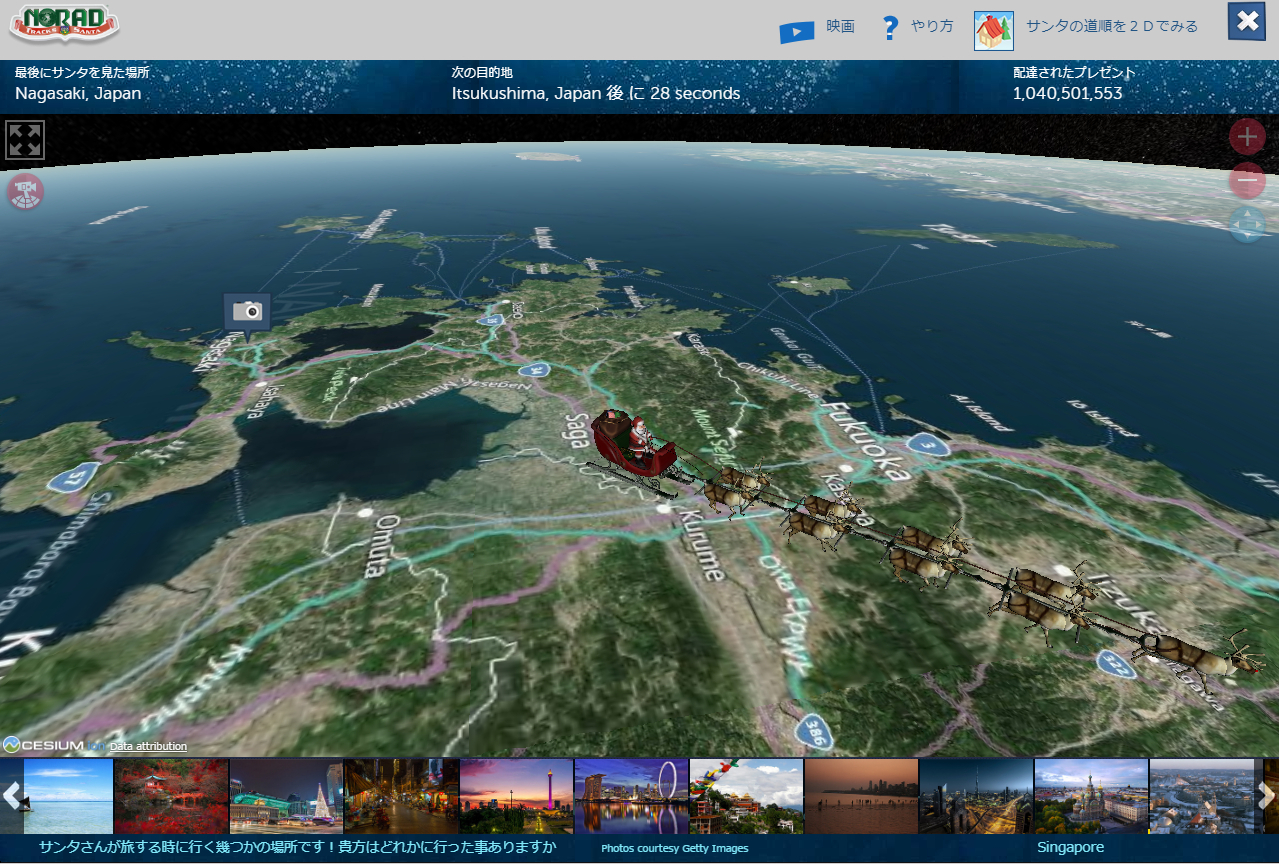Viewport: 1279px width, 864px height.
Task: Click the Singapore caption text
Action: pyautogui.click(x=1070, y=848)
